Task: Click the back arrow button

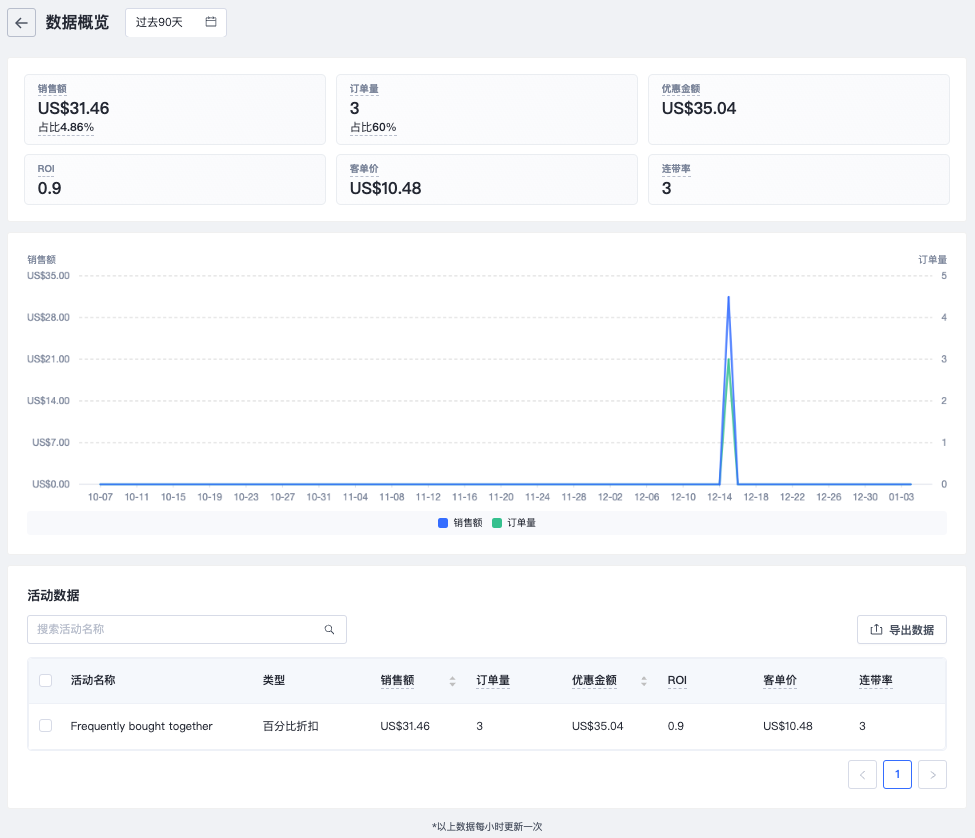Action: pos(22,23)
